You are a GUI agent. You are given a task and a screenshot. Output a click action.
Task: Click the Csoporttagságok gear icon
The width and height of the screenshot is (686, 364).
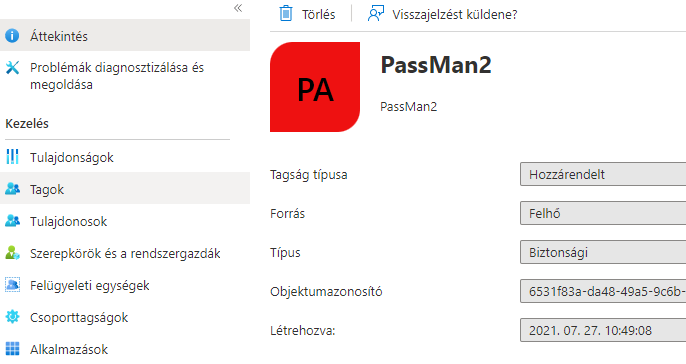tap(12, 317)
